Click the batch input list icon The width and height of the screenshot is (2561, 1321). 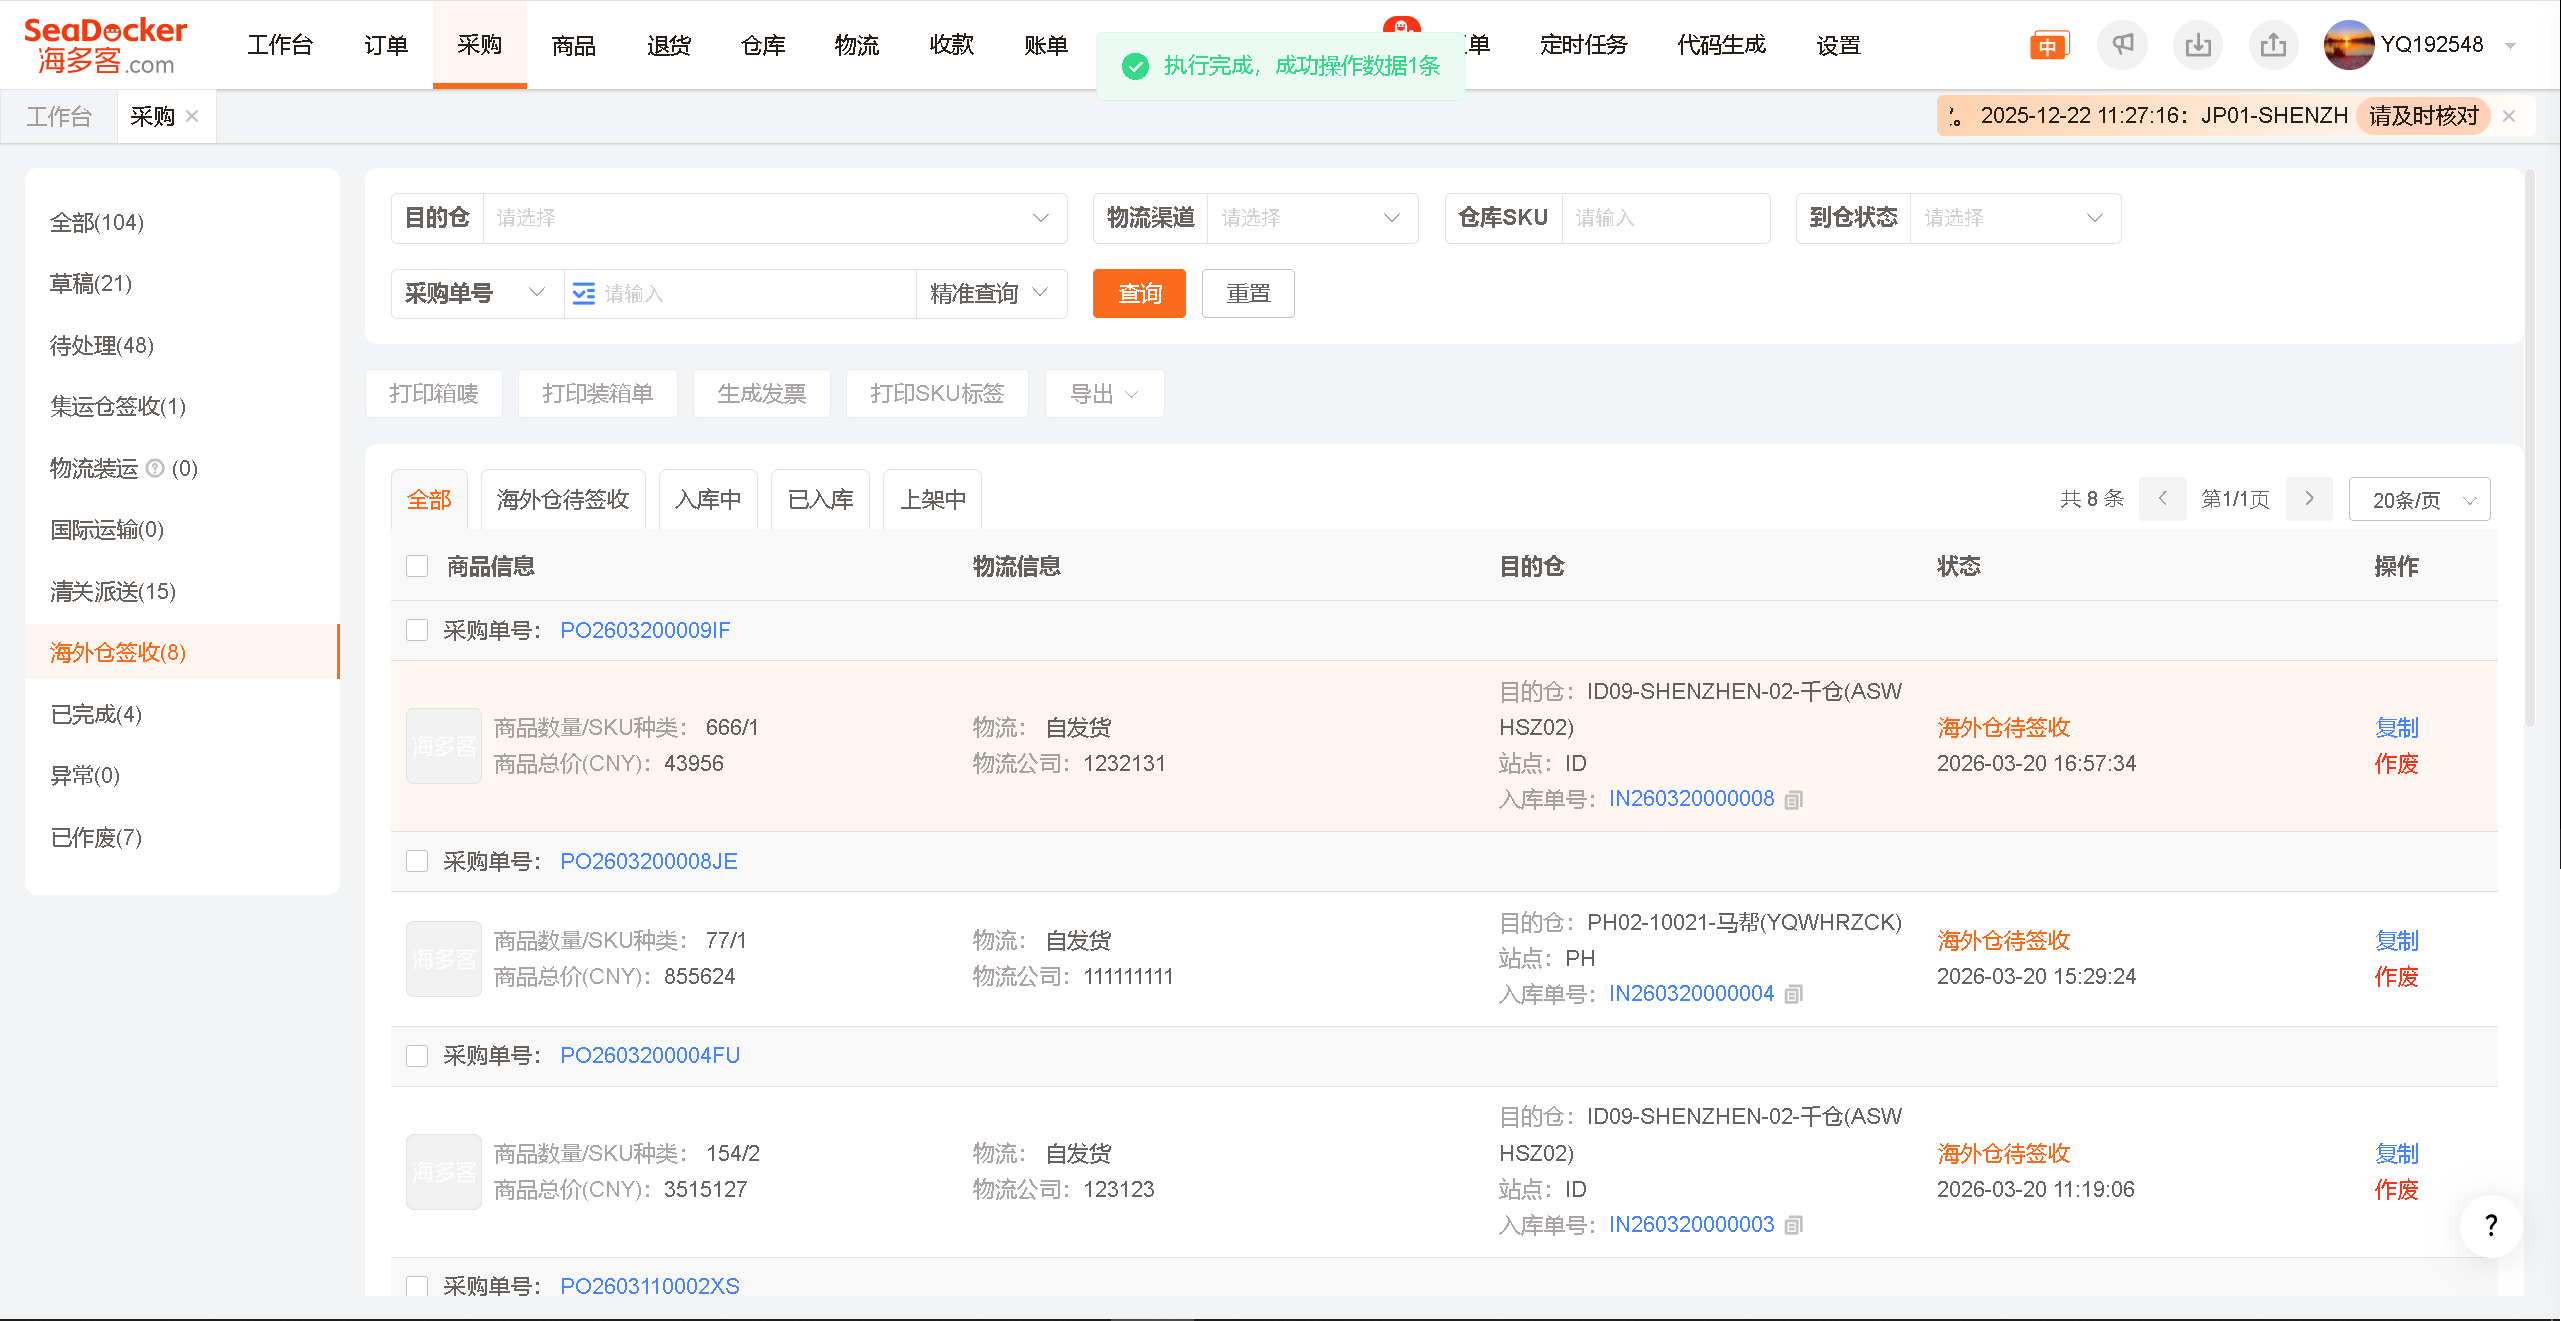click(584, 294)
